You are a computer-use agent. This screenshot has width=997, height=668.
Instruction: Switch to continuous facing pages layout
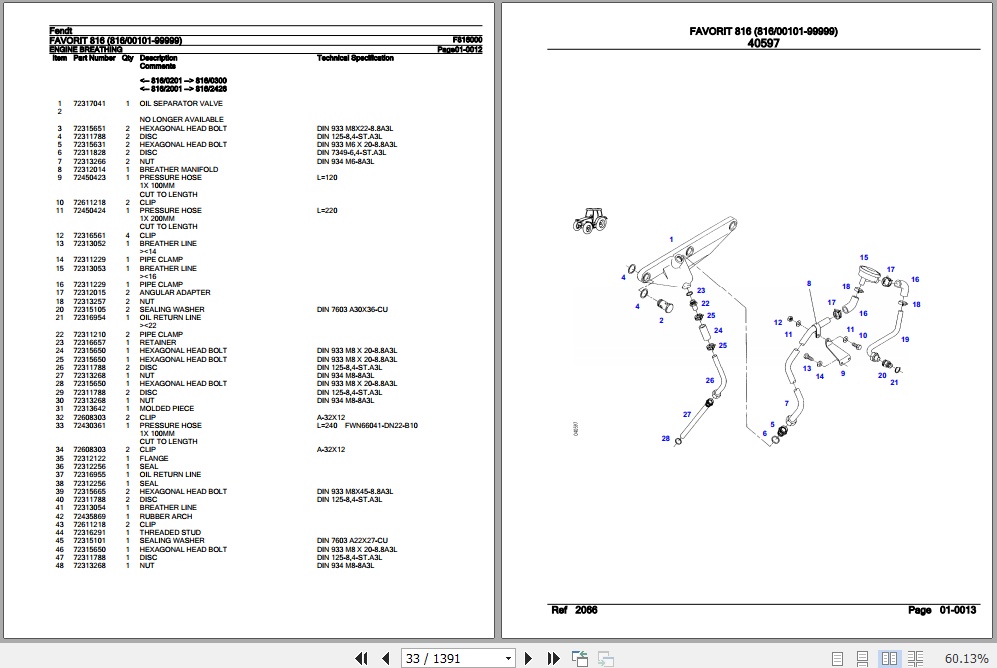click(x=916, y=658)
